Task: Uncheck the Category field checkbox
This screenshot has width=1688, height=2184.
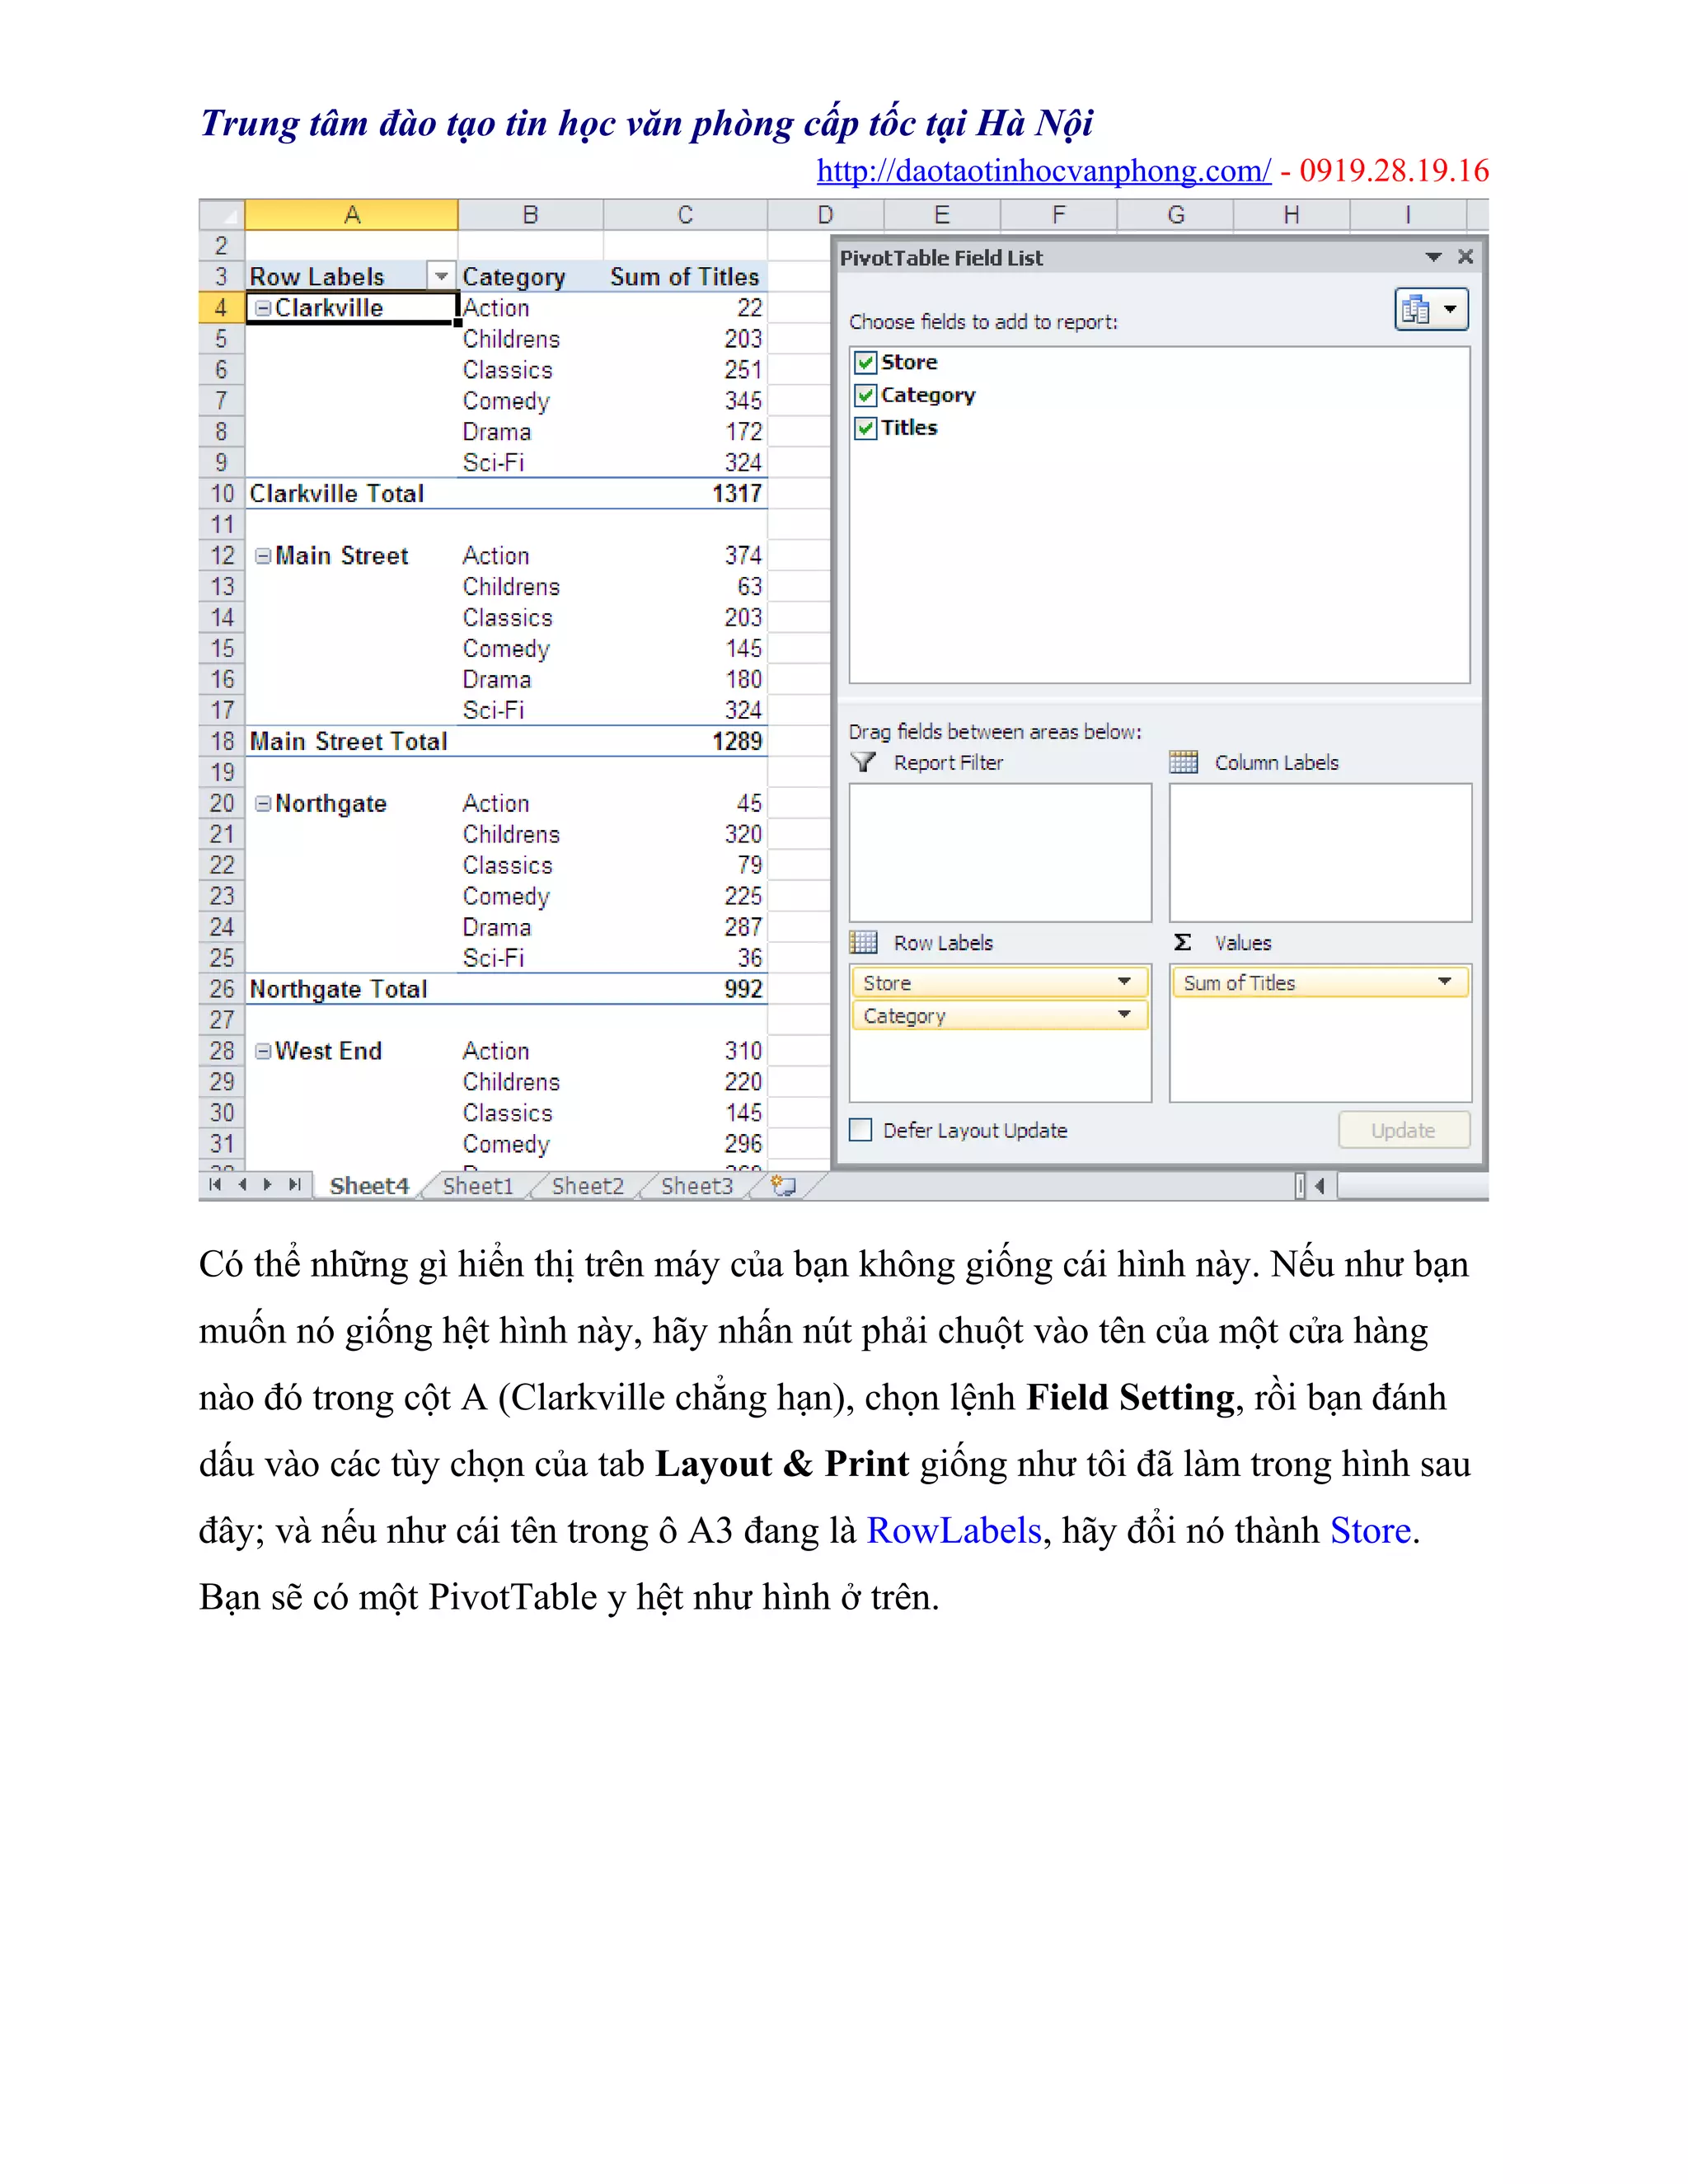Action: click(866, 396)
